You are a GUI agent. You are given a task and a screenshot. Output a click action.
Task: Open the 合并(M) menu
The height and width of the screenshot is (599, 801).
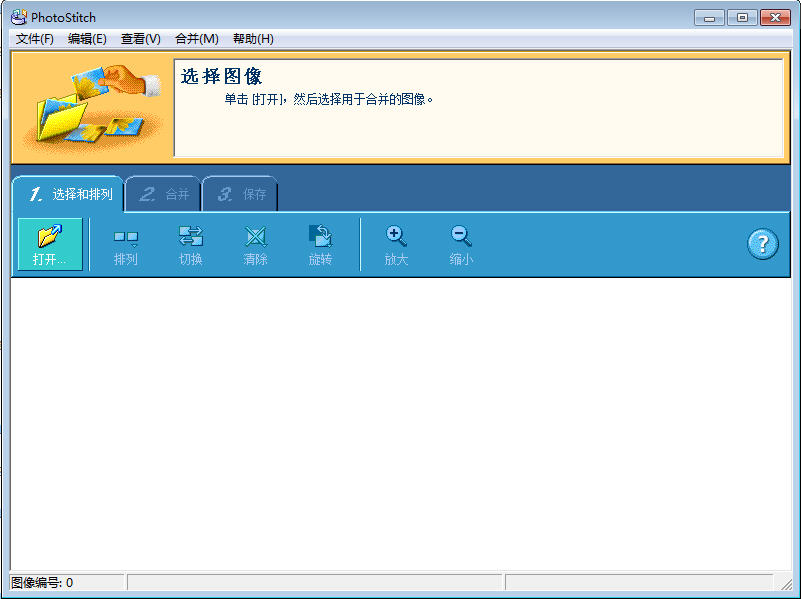[196, 39]
